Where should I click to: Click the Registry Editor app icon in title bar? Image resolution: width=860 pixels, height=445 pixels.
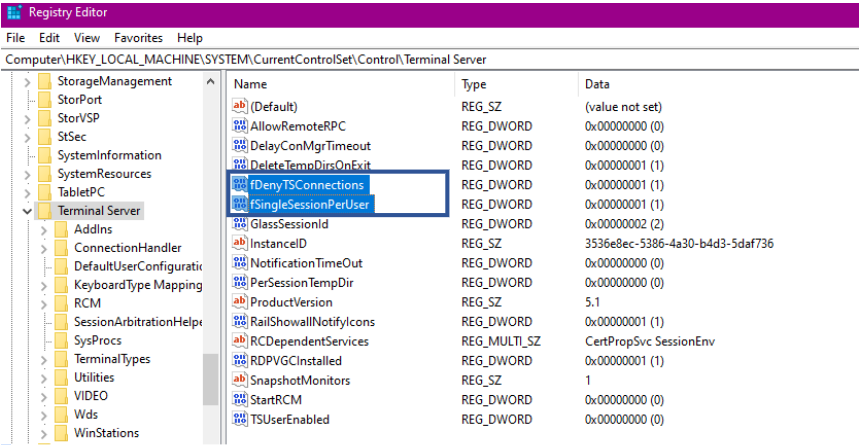pyautogui.click(x=14, y=12)
